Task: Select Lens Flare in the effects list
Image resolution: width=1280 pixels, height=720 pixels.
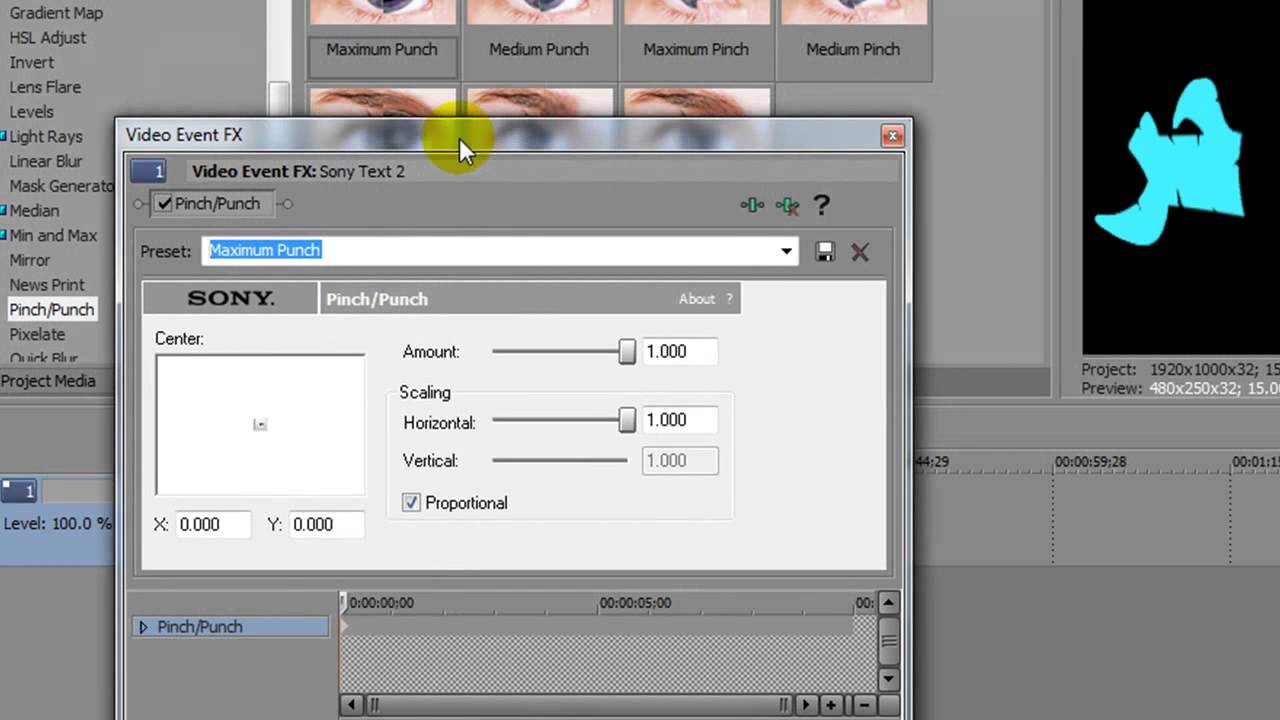Action: (45, 87)
